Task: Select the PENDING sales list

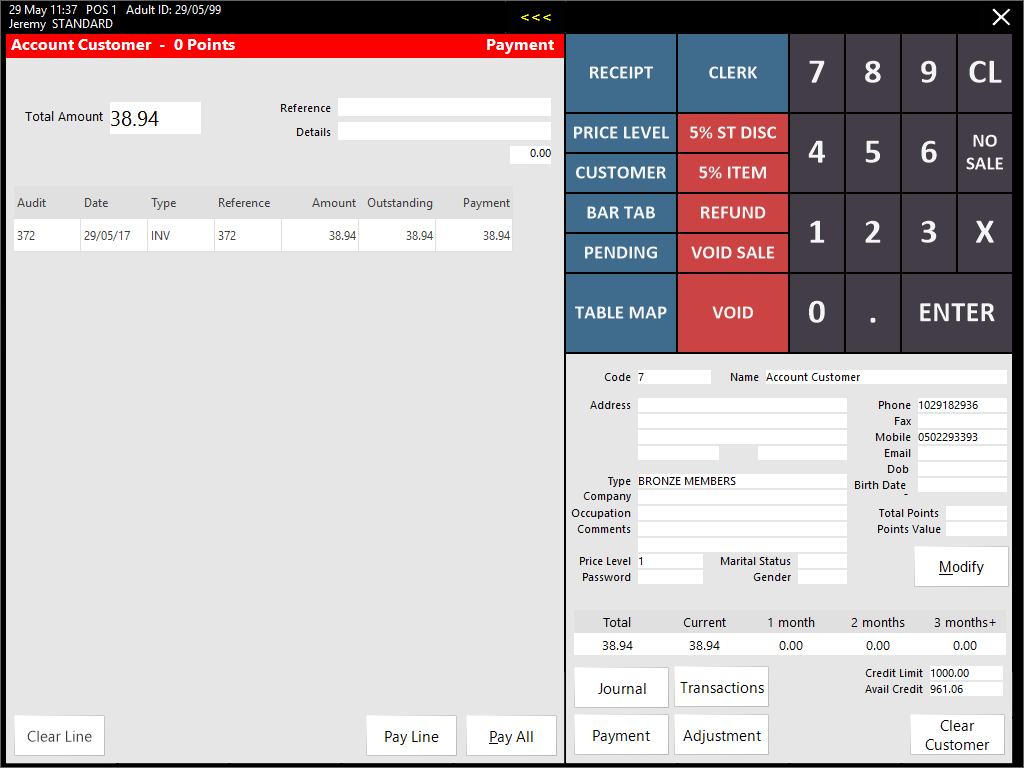Action: coord(620,253)
